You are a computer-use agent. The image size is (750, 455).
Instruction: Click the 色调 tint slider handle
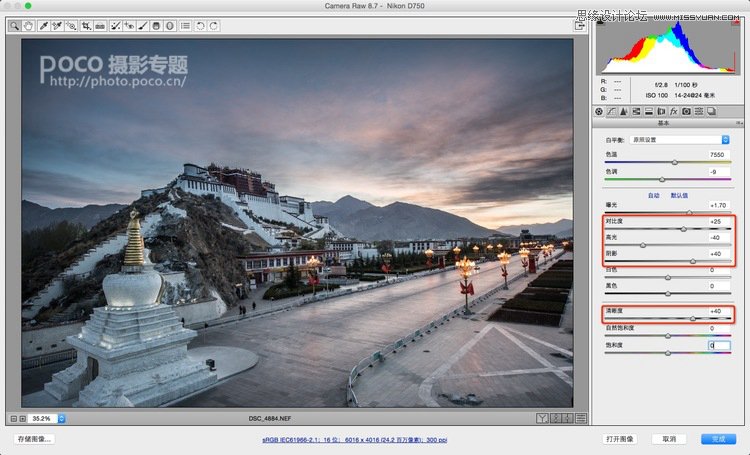pyautogui.click(x=662, y=179)
